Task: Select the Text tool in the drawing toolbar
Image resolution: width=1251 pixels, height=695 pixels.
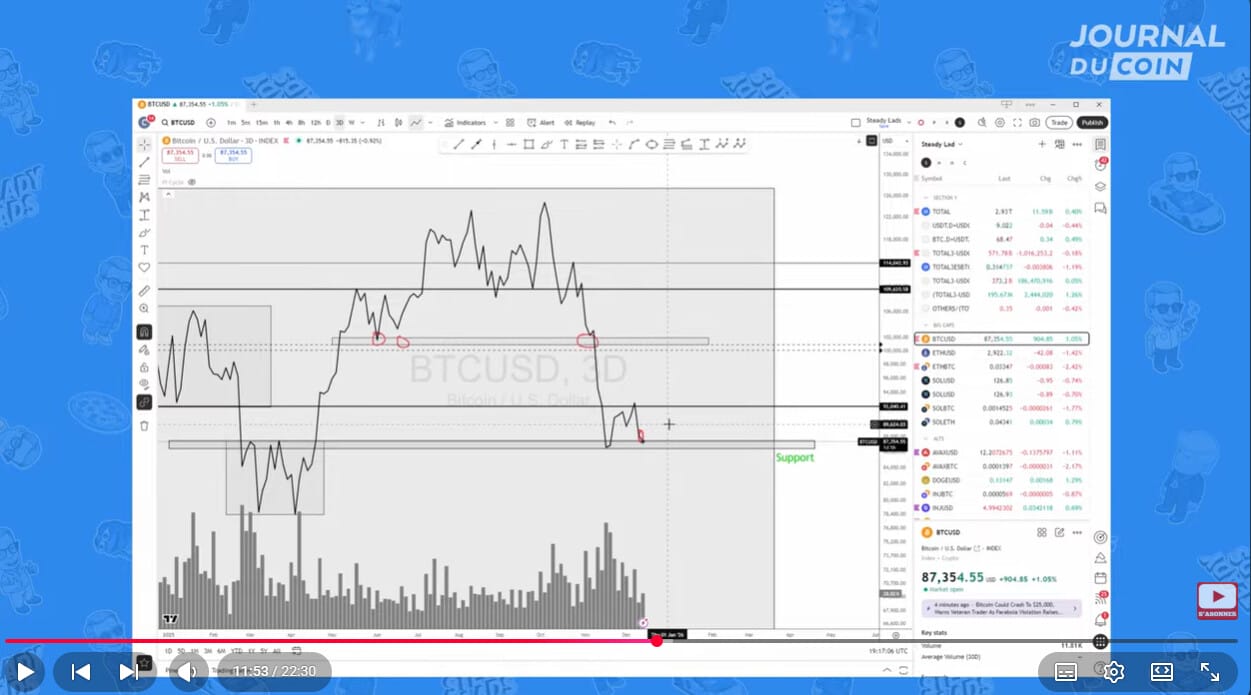Action: 563,144
